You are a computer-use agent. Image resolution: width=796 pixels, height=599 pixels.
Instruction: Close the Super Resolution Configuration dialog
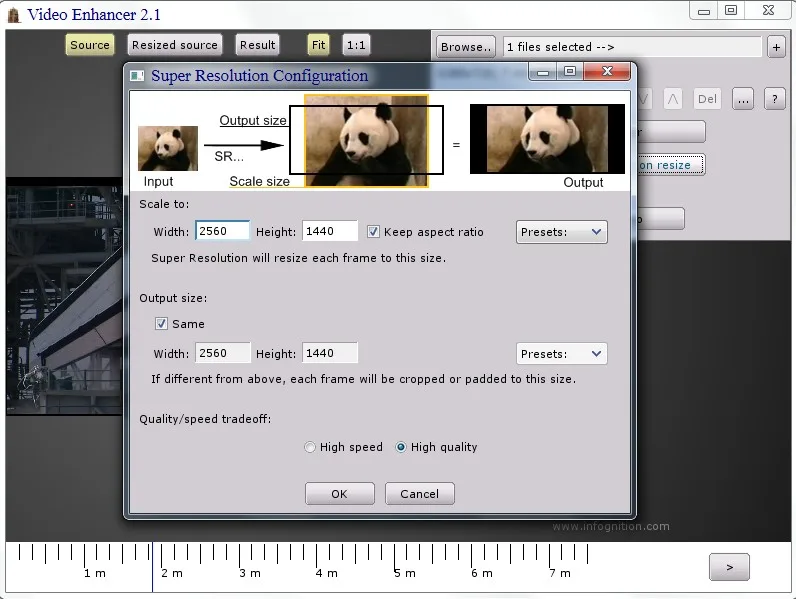[x=607, y=71]
